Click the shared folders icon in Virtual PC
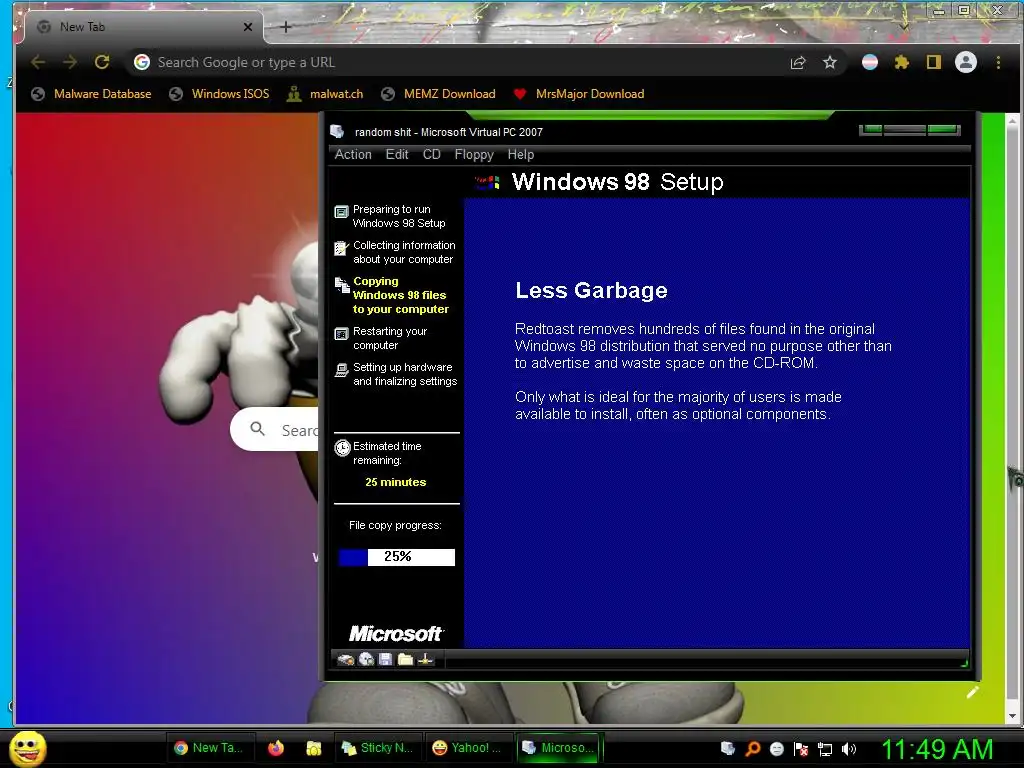 click(x=406, y=660)
